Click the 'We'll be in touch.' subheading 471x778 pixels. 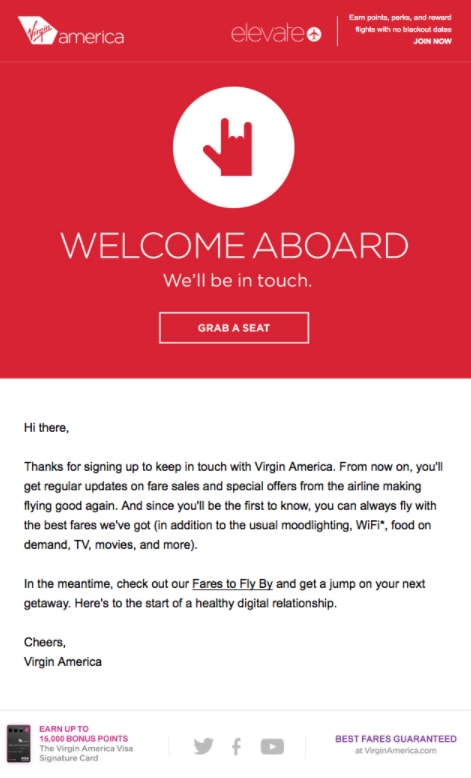pyautogui.click(x=237, y=281)
